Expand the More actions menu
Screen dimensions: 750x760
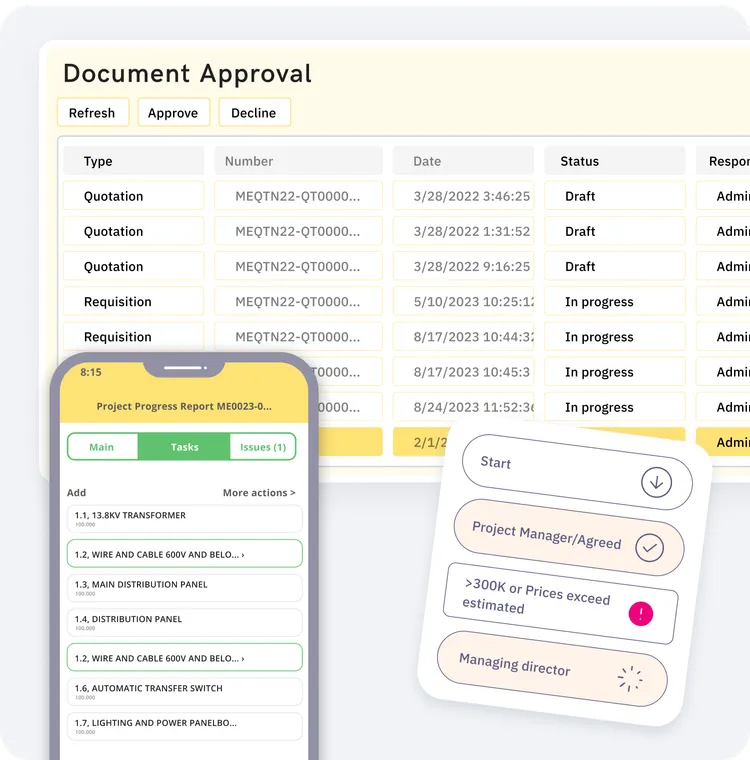259,492
